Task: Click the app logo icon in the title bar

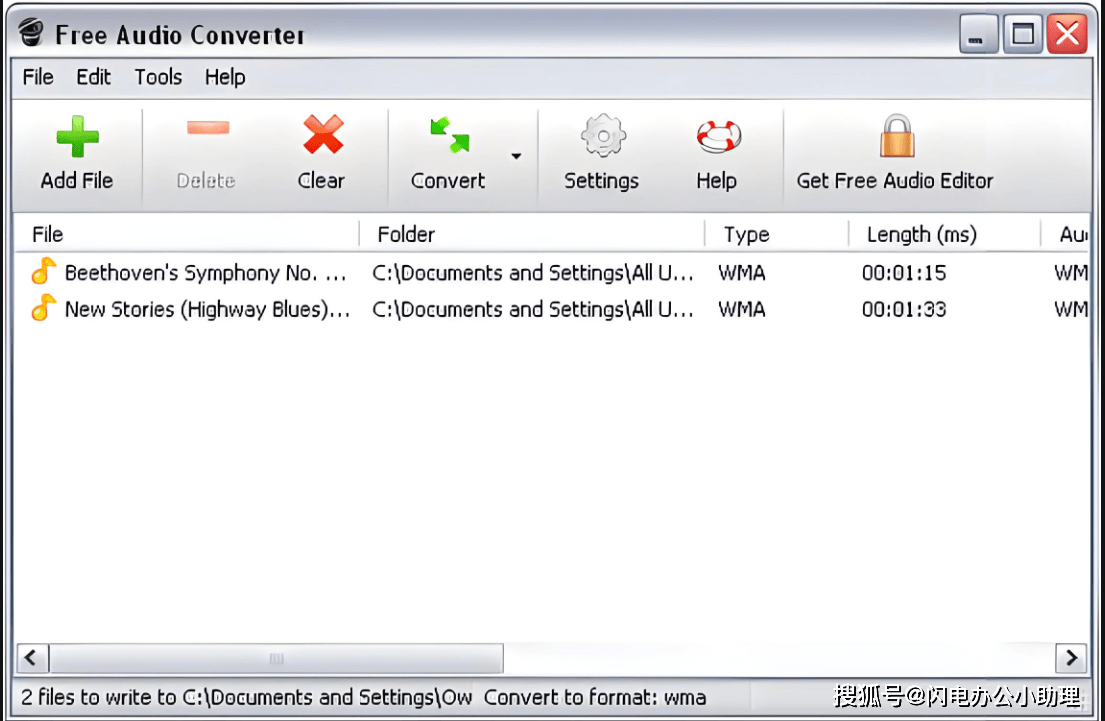Action: tap(31, 32)
